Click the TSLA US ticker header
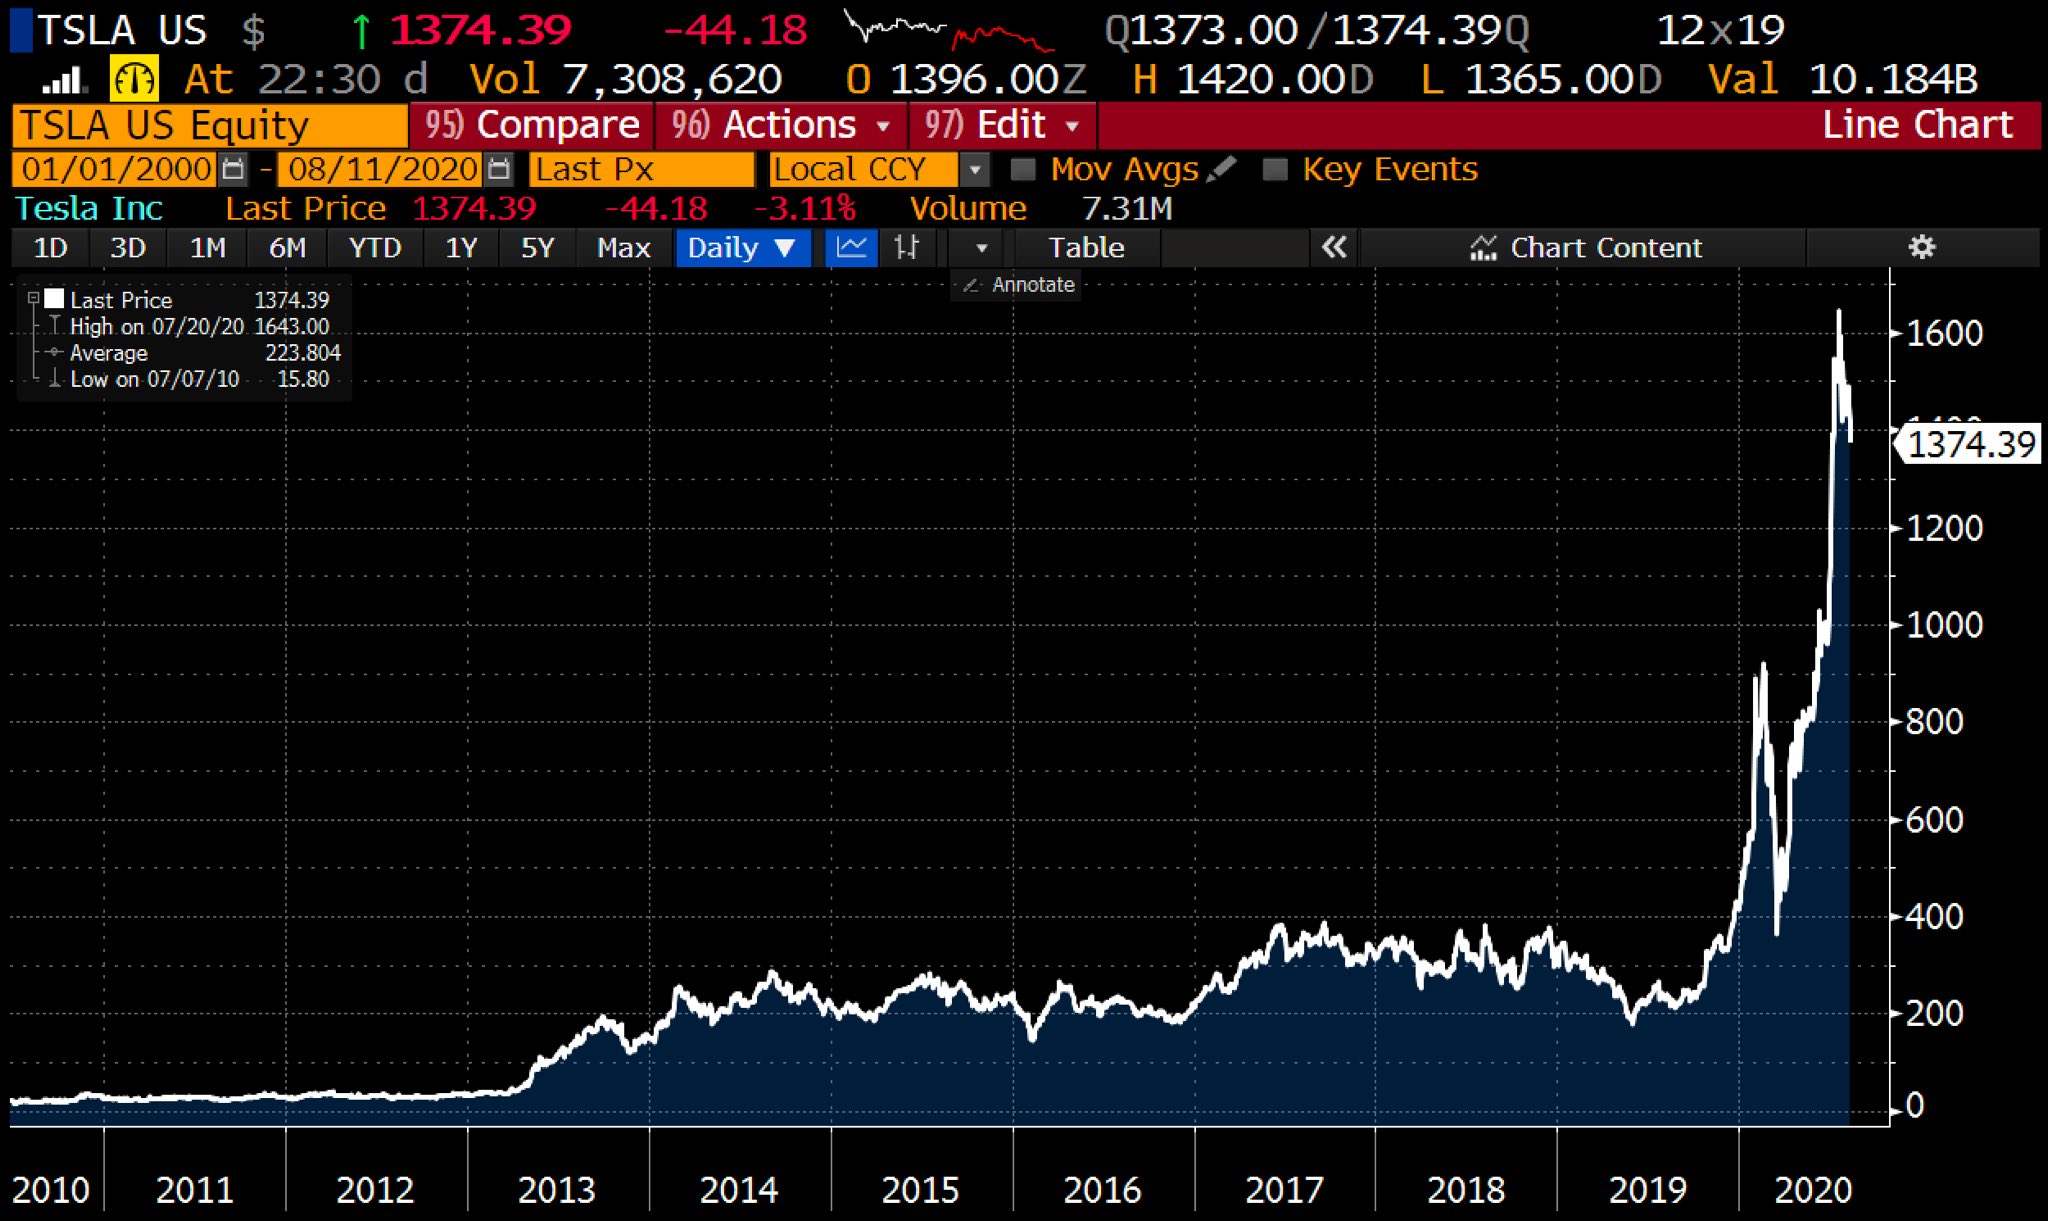 click(x=122, y=30)
